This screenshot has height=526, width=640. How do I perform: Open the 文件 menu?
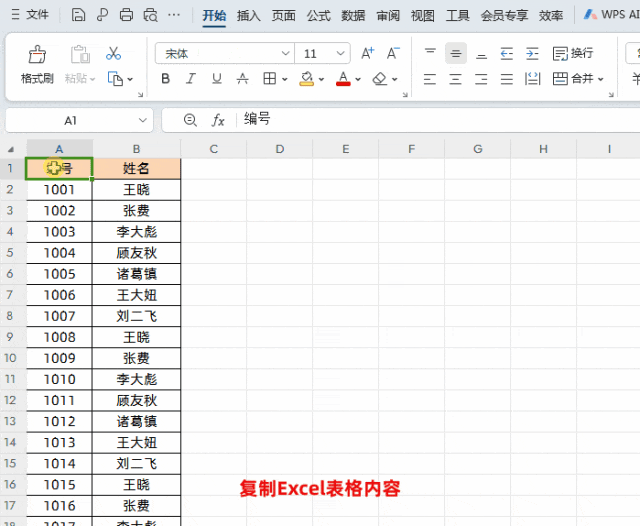click(30, 15)
